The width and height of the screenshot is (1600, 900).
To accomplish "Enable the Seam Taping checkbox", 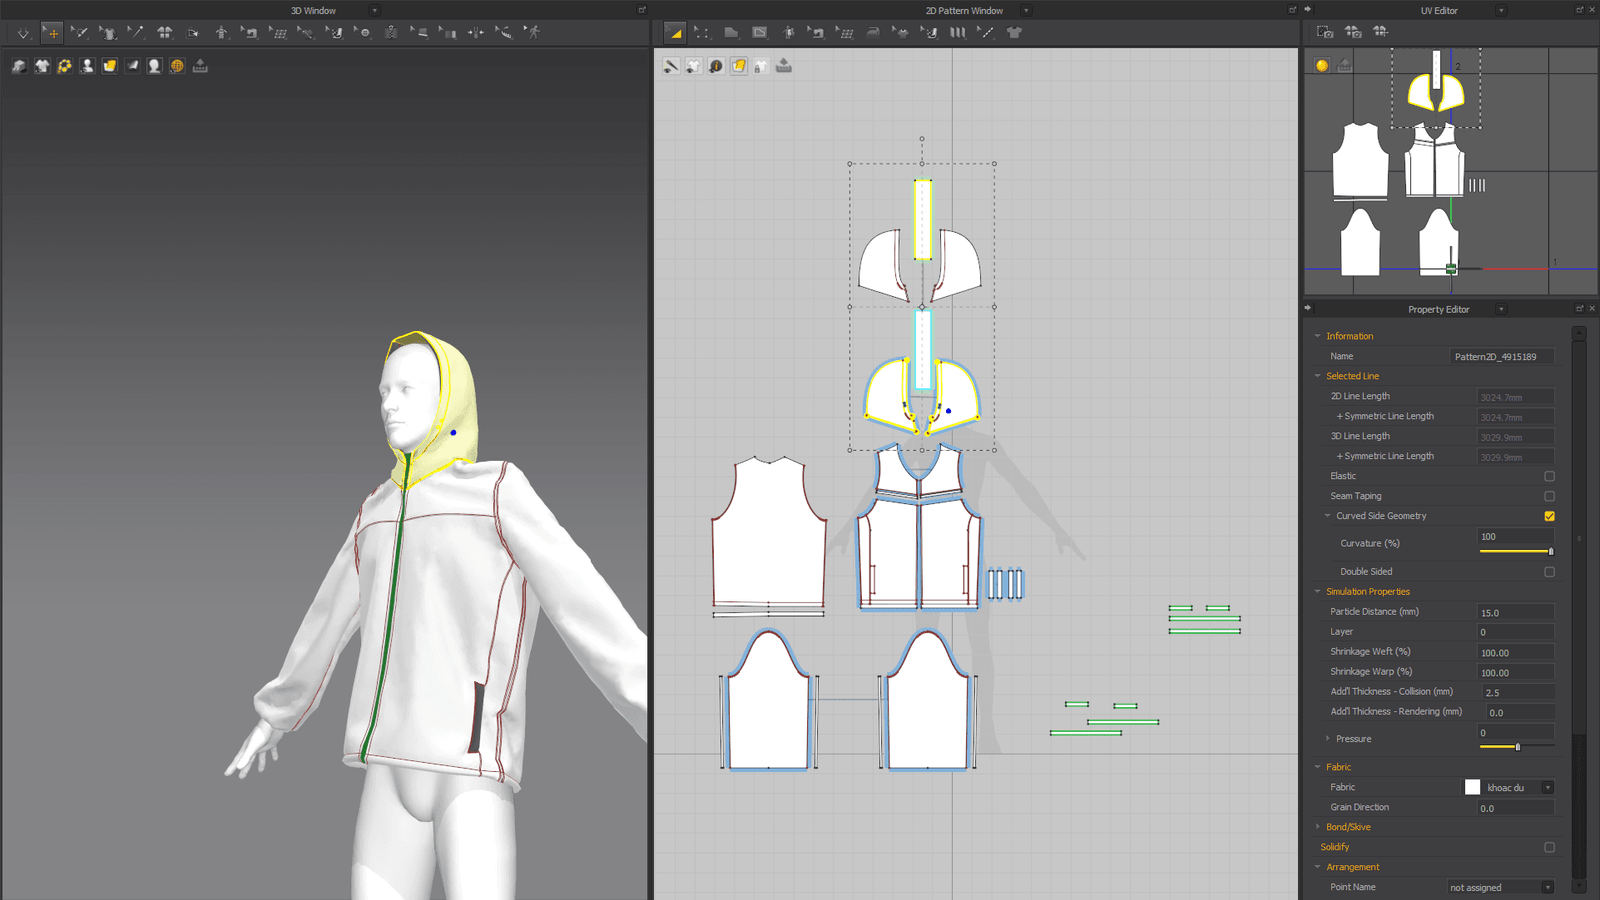I will [x=1549, y=496].
